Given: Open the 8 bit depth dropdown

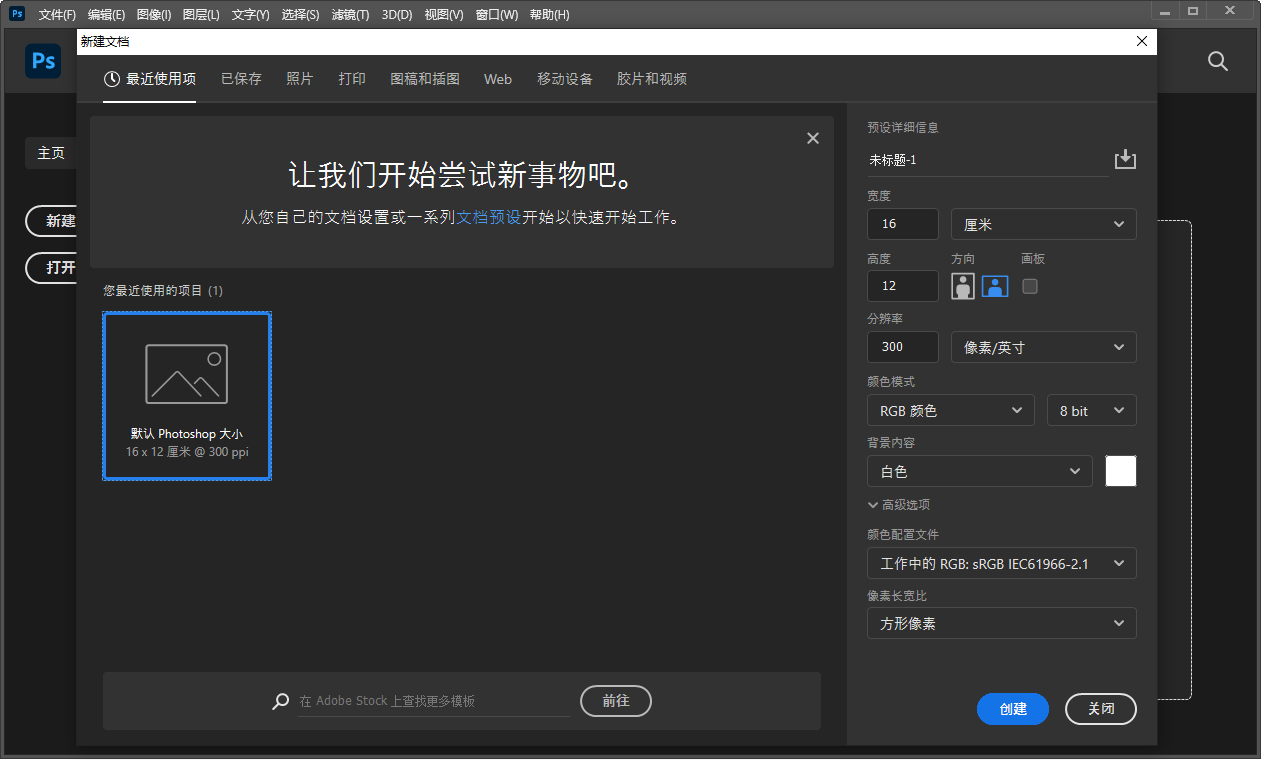Looking at the screenshot, I should [x=1091, y=410].
